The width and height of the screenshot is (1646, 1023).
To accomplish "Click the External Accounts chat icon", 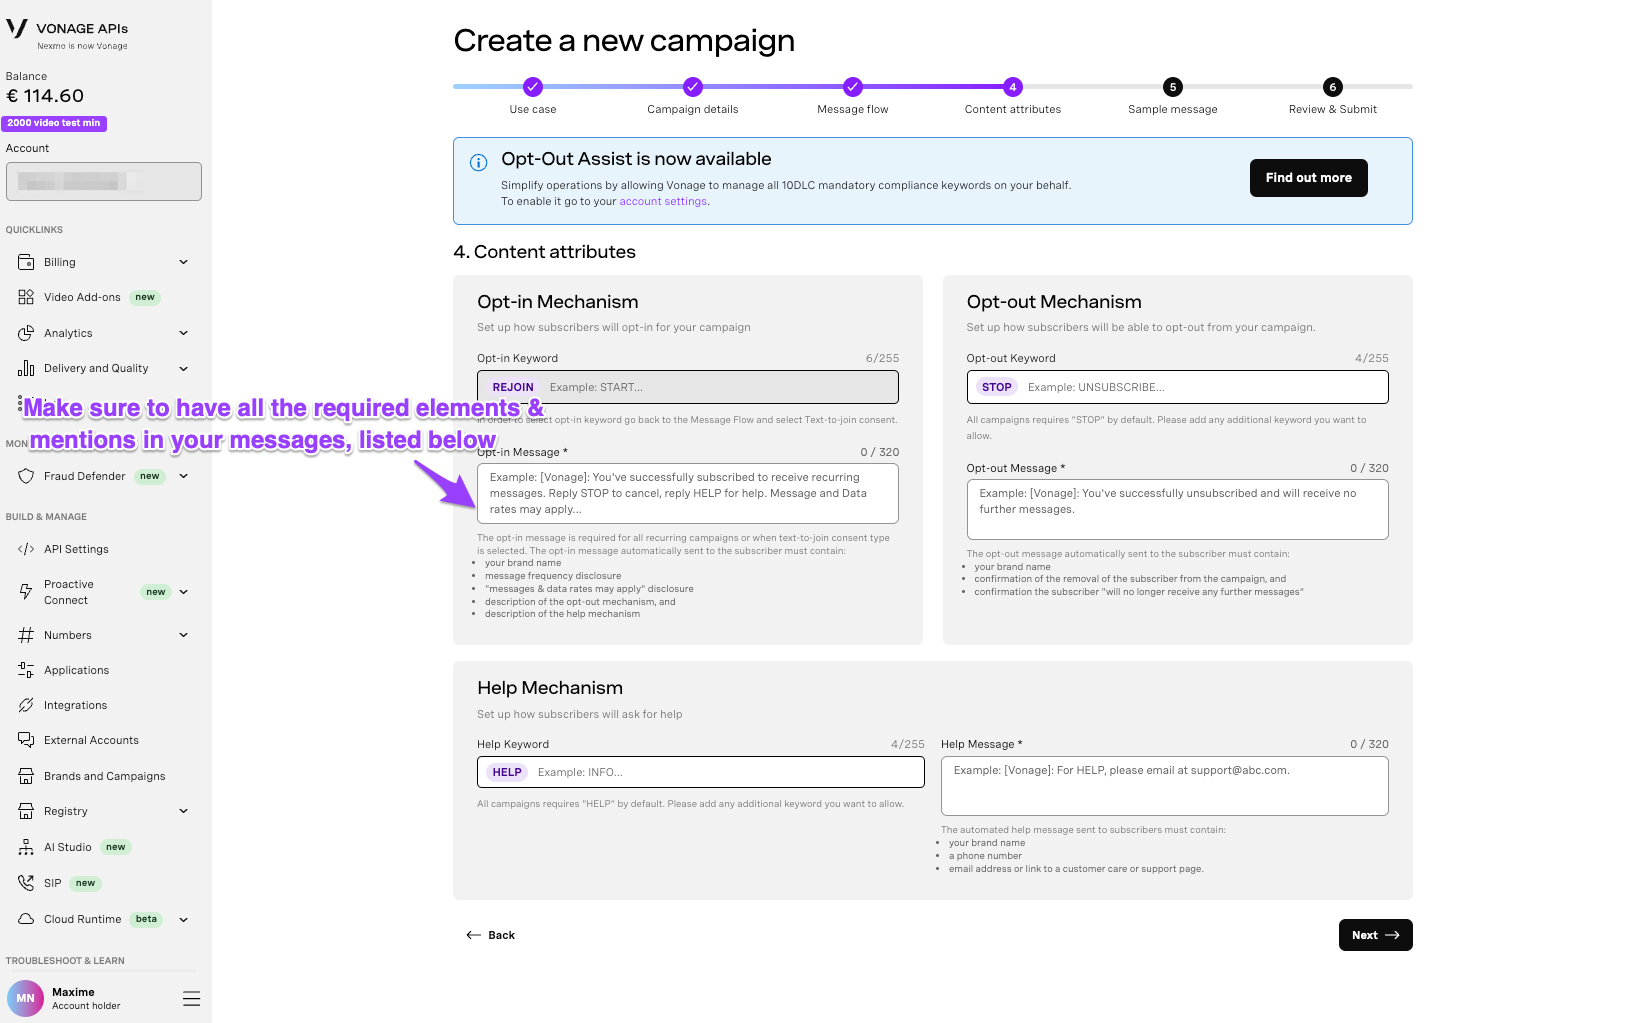I will [x=26, y=740].
